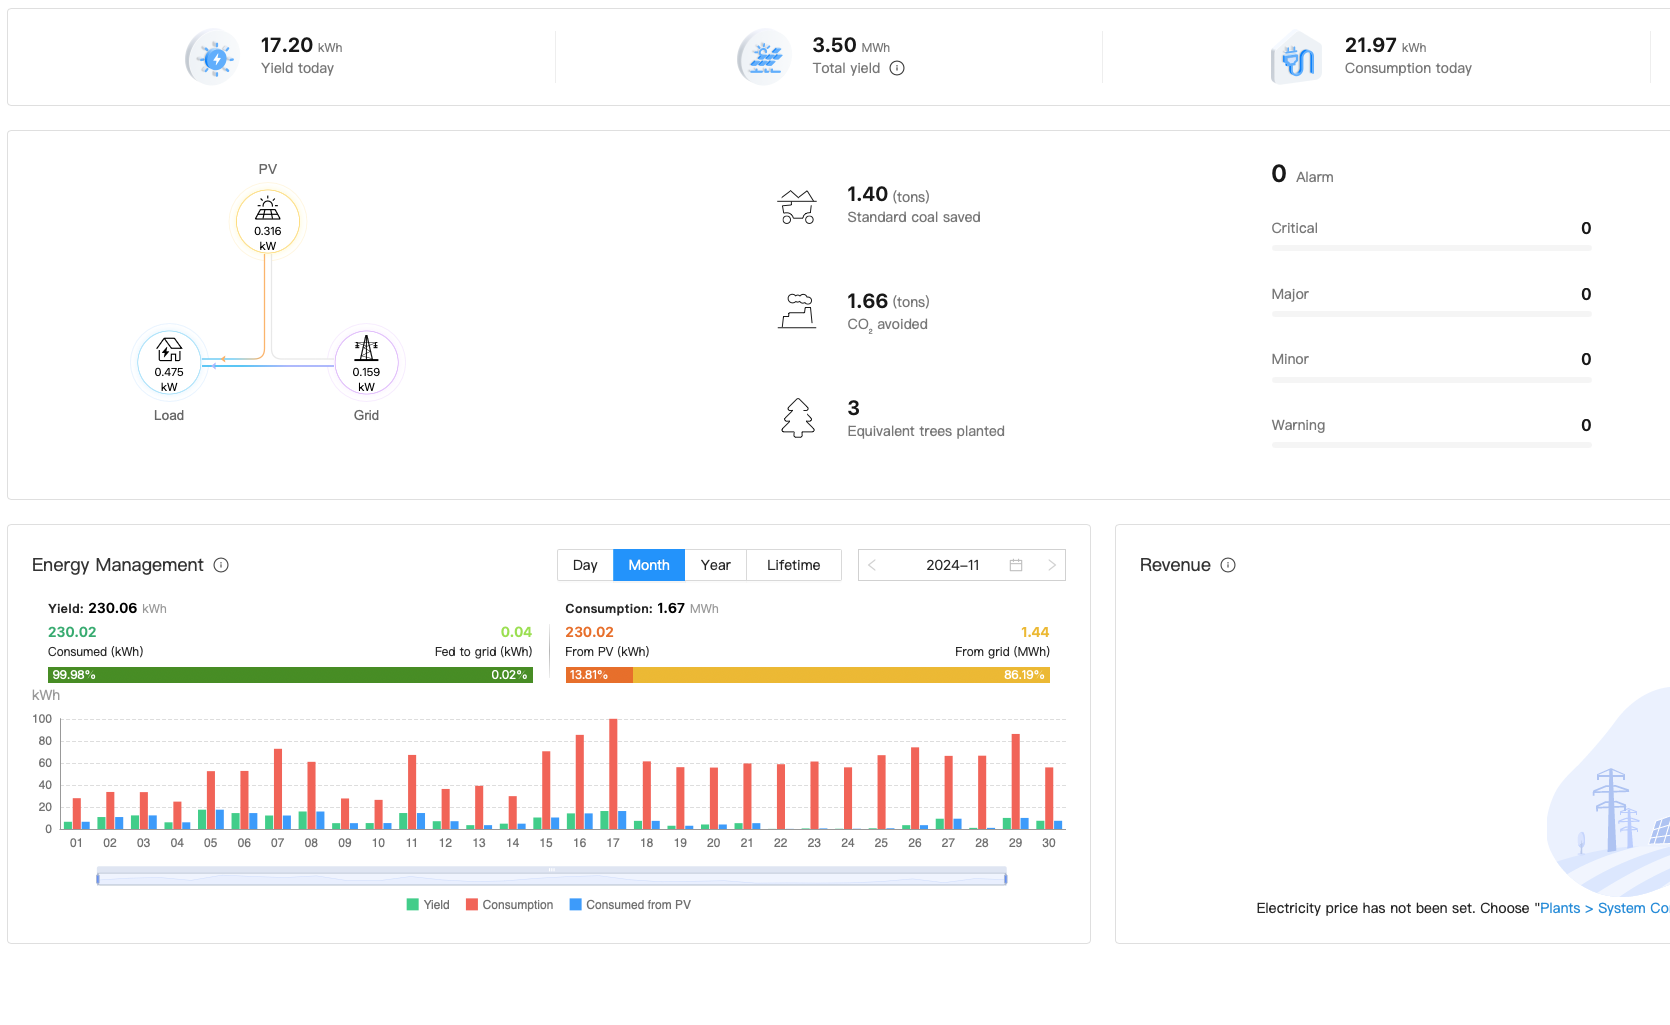Viewport: 1670px width, 1025px height.
Task: Select the Year view tab
Action: (715, 565)
